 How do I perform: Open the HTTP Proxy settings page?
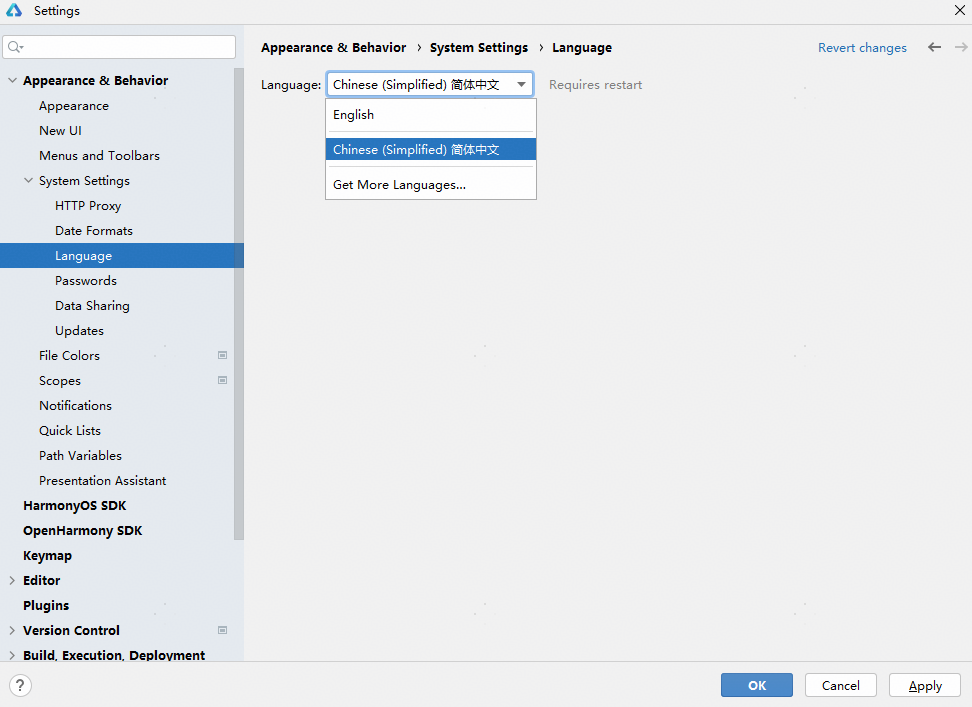pyautogui.click(x=88, y=206)
